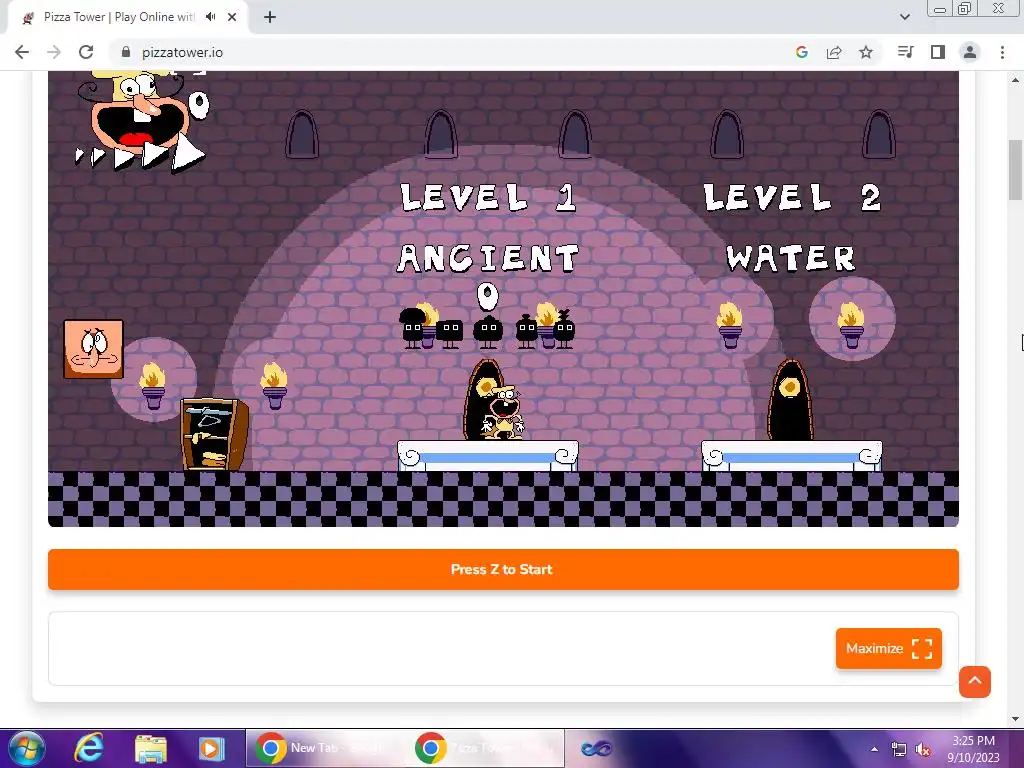Maximize the game to fullscreen
This screenshot has width=1024, height=768.
tap(889, 648)
